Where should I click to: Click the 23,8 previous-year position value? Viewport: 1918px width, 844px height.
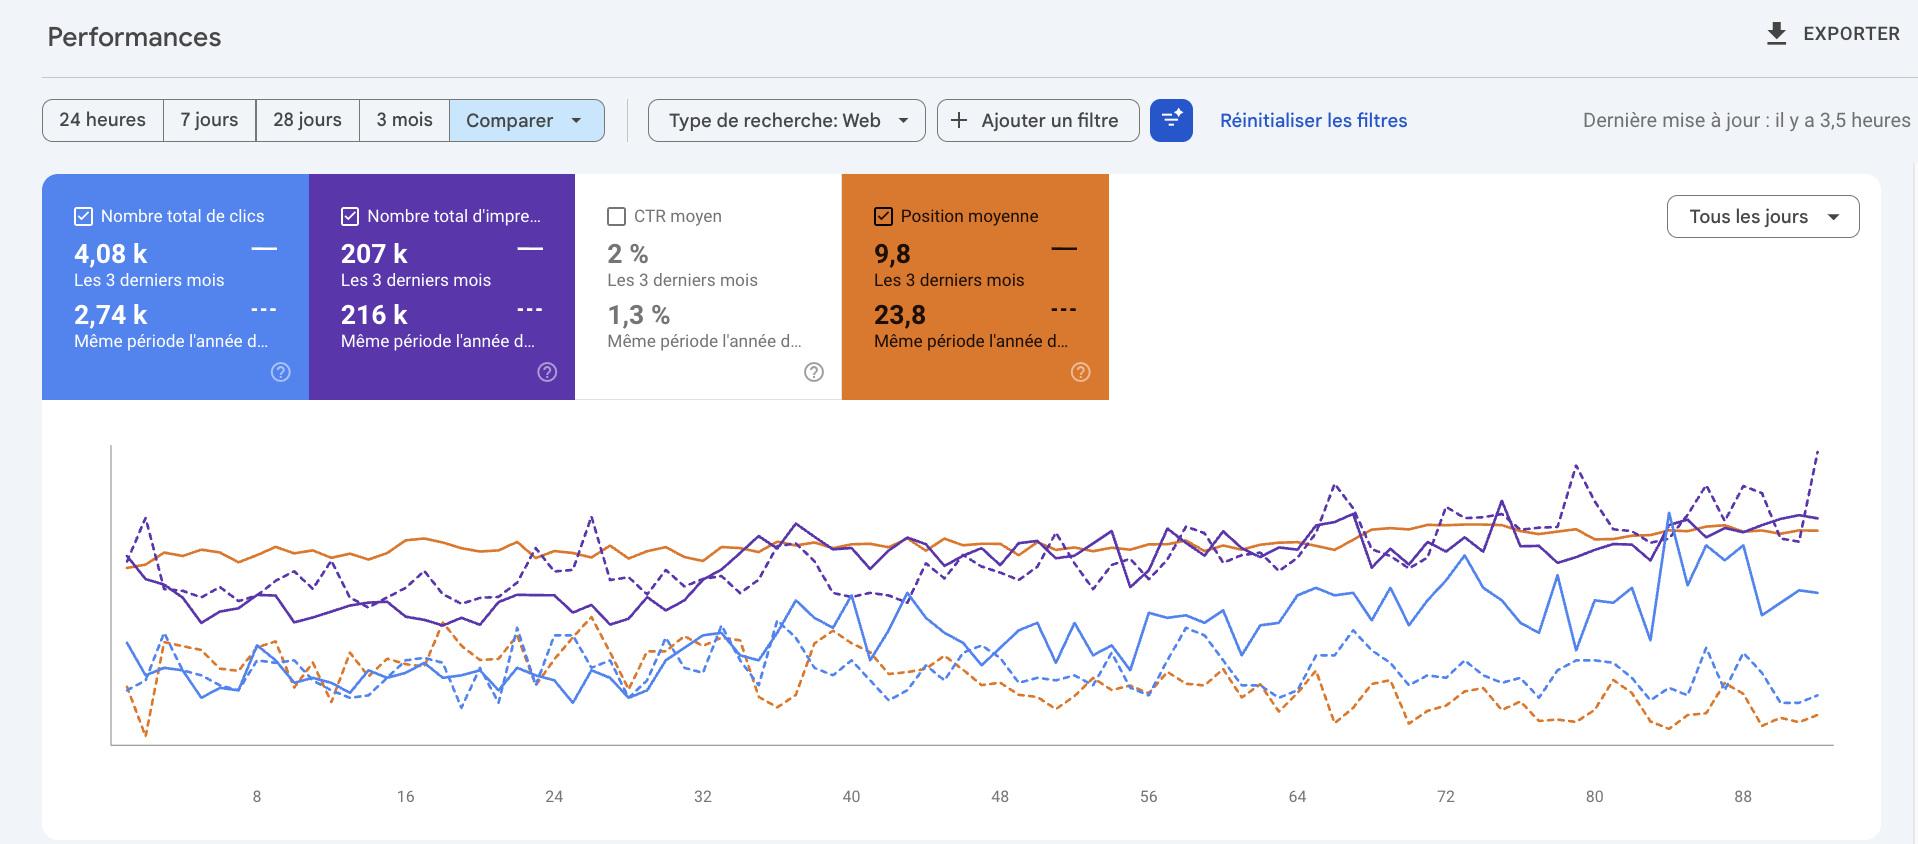[x=900, y=315]
